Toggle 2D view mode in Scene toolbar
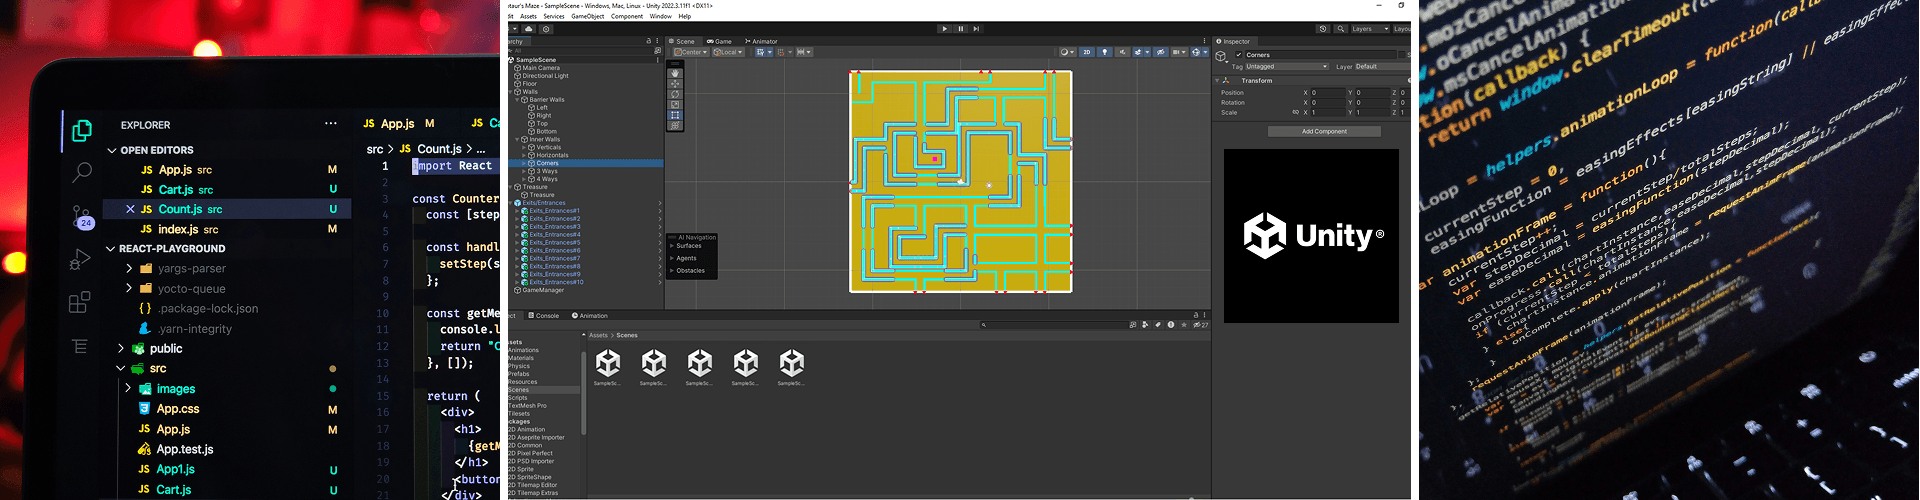Image resolution: width=1920 pixels, height=500 pixels. click(1087, 52)
